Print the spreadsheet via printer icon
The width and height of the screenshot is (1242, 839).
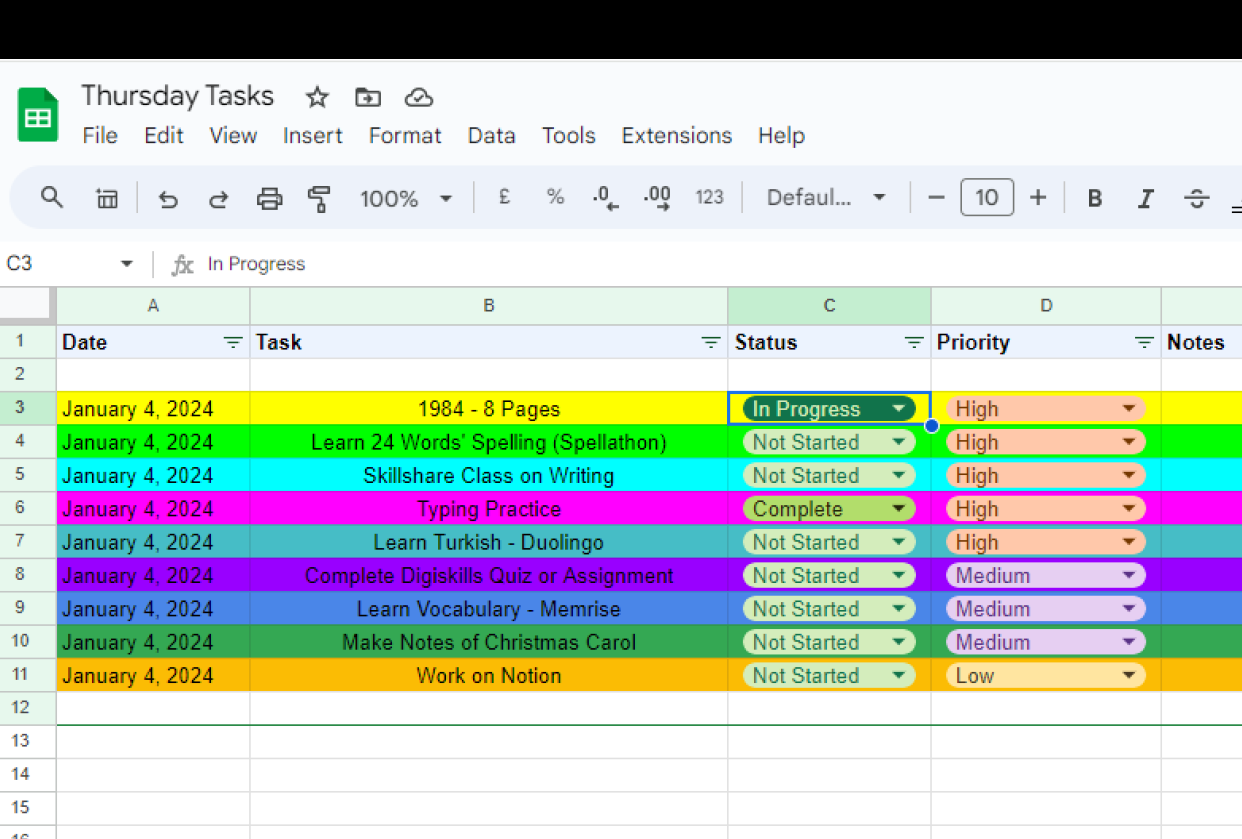pos(269,199)
